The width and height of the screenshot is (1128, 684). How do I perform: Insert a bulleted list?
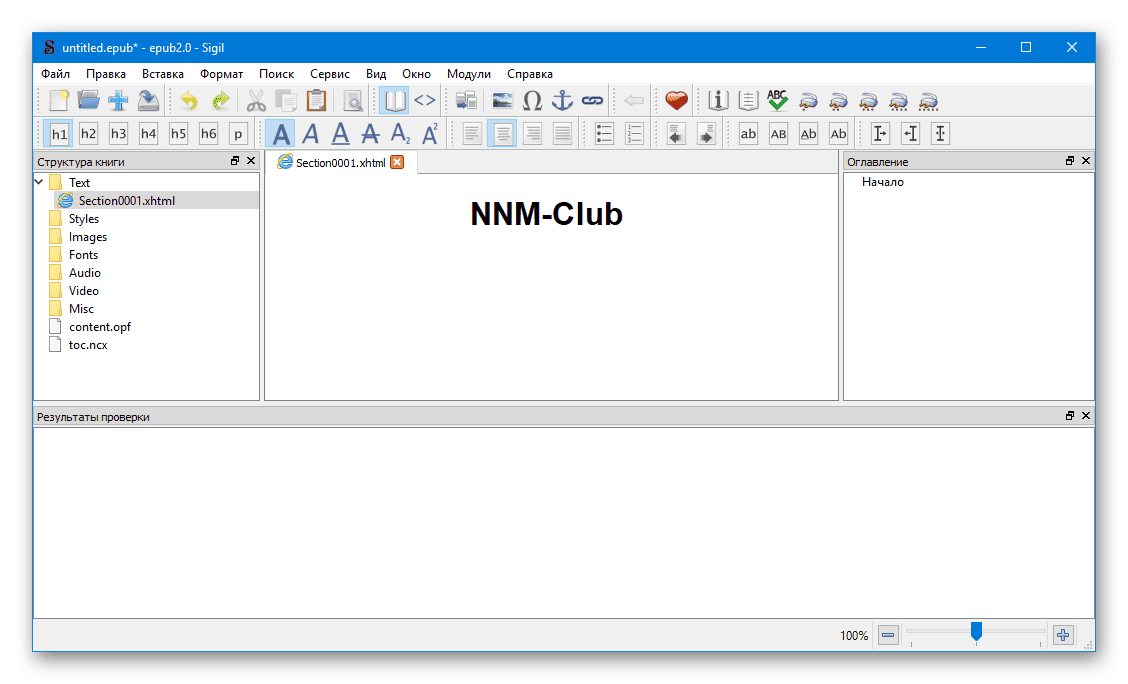pos(604,134)
